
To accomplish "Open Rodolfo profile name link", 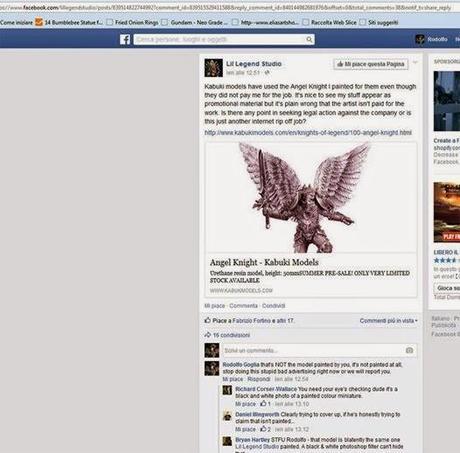I will click(x=437, y=39).
